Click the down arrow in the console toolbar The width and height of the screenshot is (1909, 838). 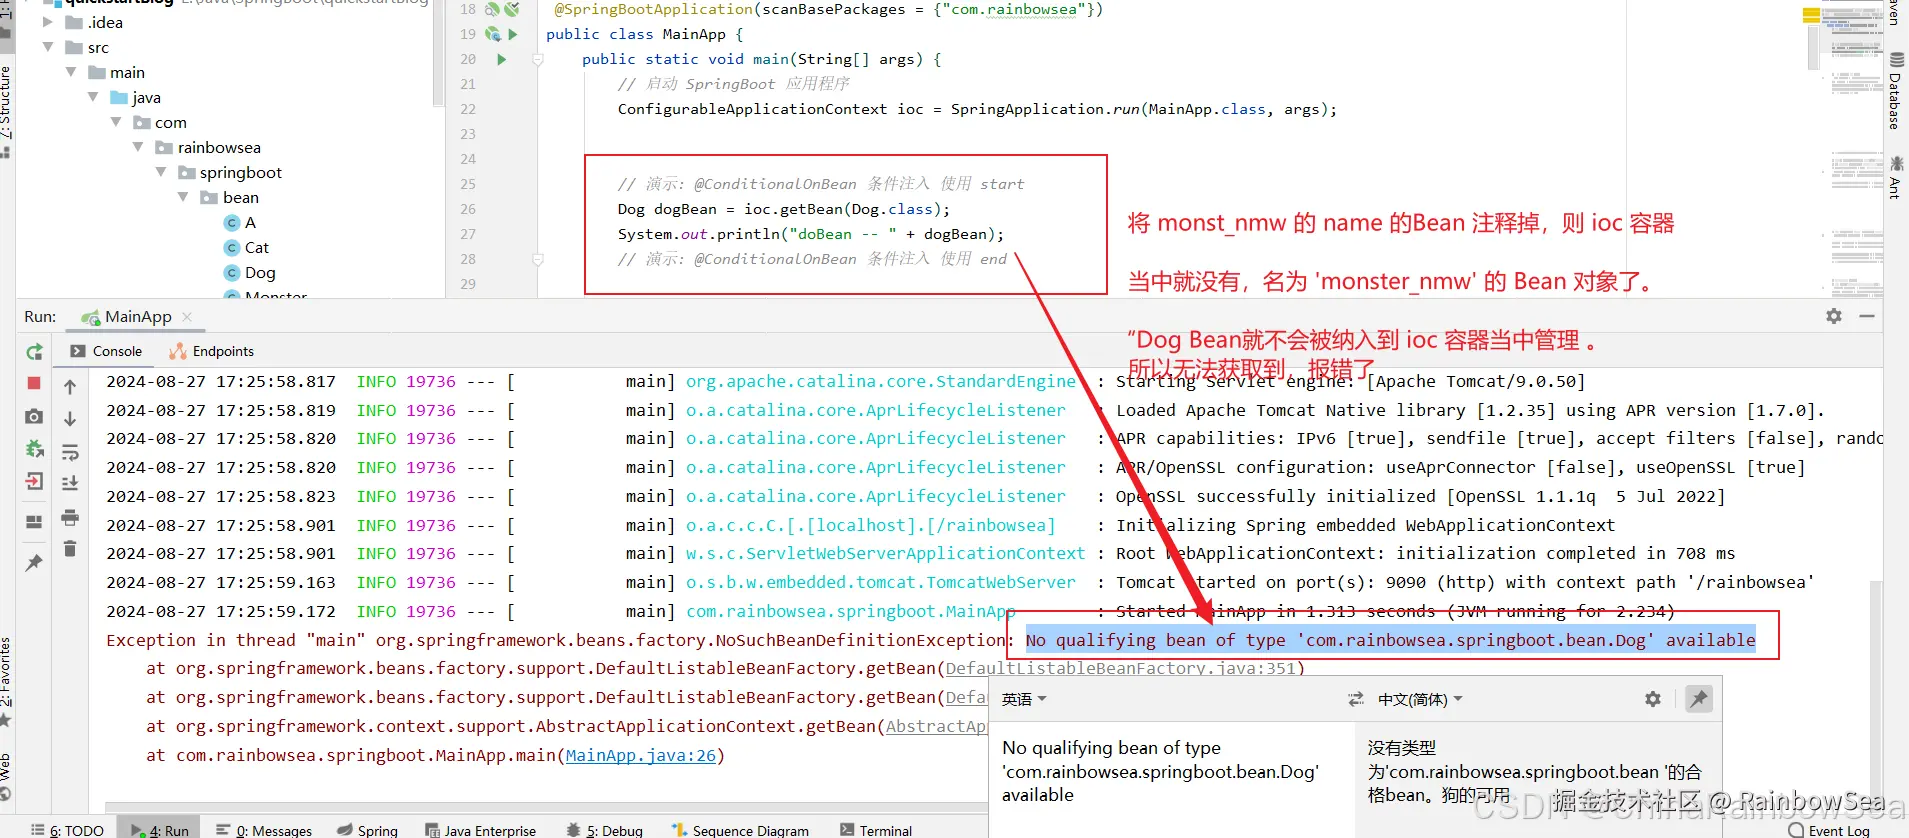click(70, 419)
